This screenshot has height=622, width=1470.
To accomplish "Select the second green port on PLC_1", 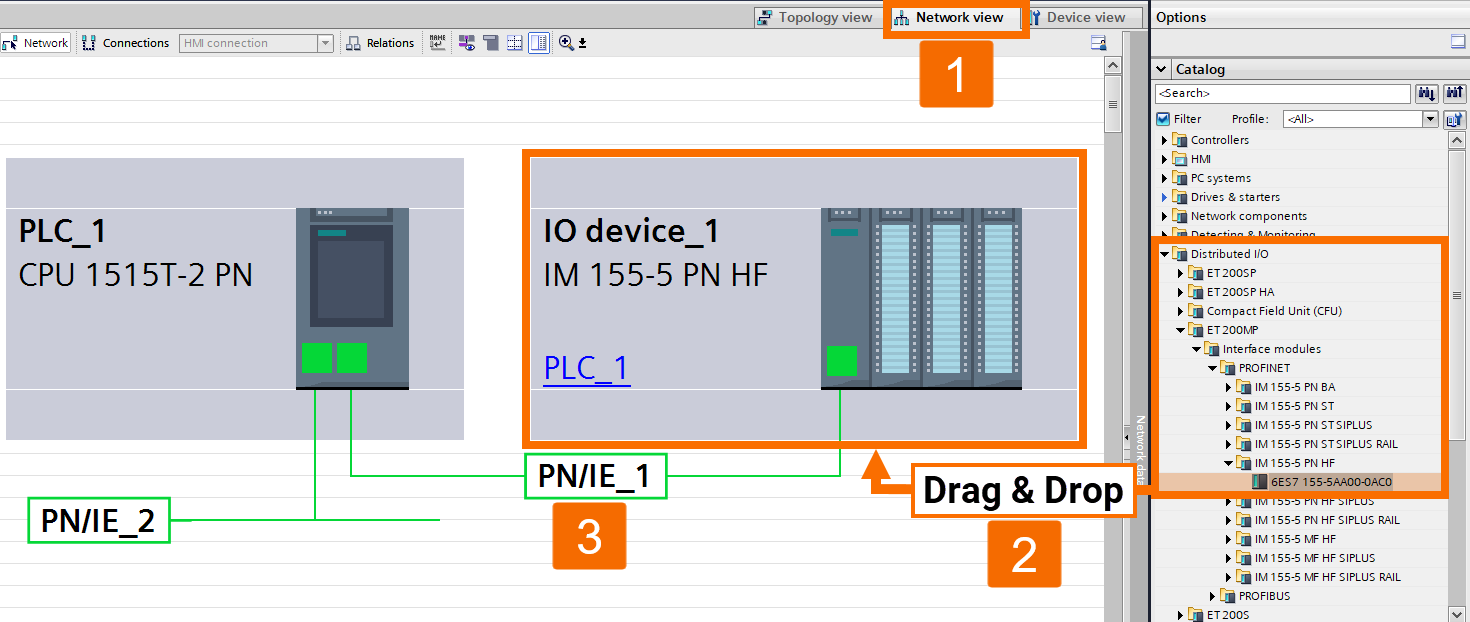I will (x=352, y=358).
